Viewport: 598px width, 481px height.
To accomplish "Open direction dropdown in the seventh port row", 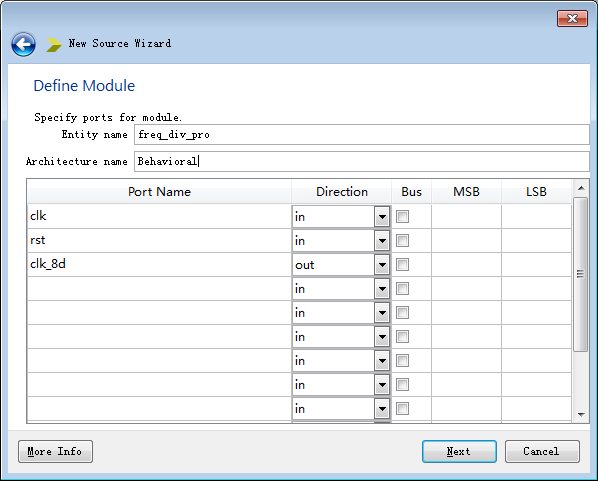I will pyautogui.click(x=382, y=361).
